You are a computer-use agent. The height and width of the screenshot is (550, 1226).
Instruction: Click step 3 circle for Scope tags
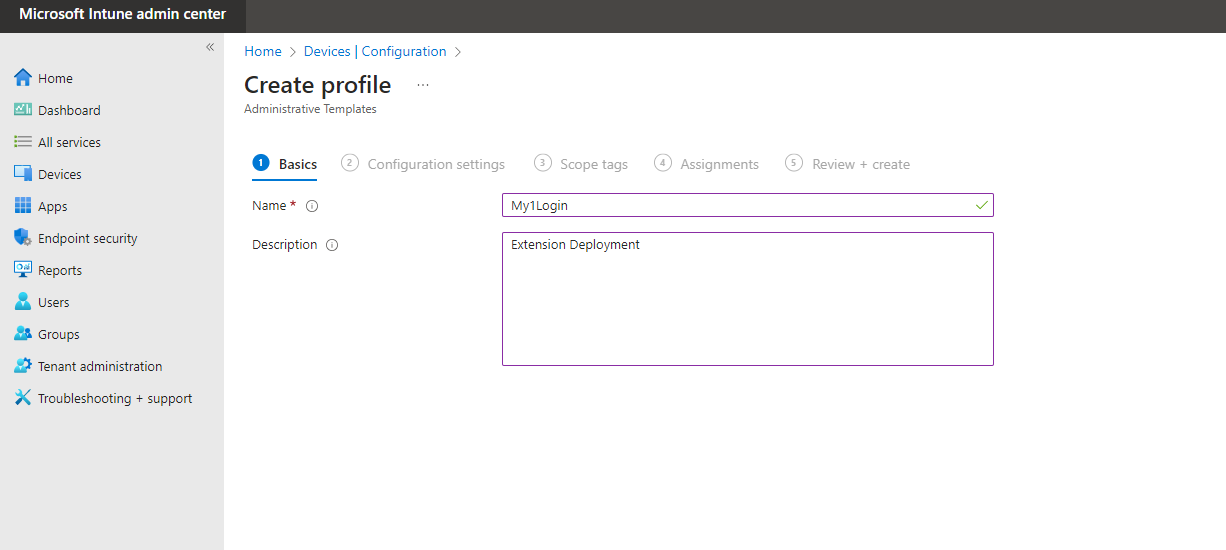(542, 163)
